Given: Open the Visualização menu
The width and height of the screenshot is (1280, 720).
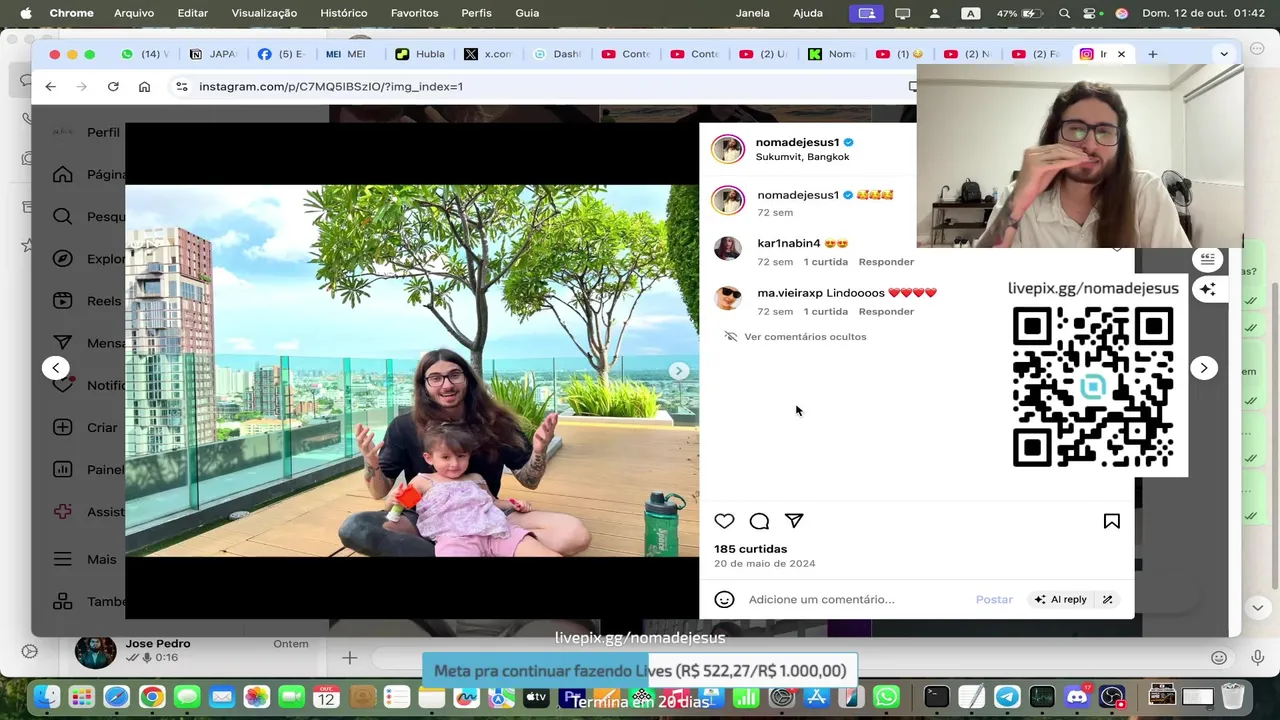Looking at the screenshot, I should tap(264, 13).
